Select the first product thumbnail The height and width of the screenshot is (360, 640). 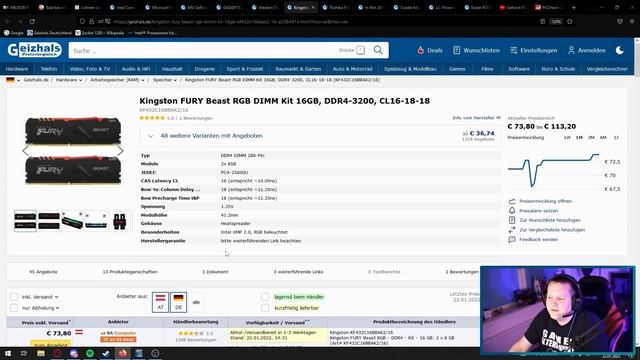[25, 221]
